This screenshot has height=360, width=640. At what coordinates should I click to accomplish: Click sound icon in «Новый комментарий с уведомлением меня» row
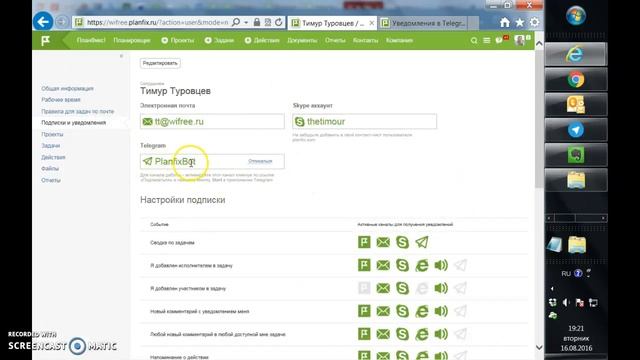click(x=441, y=311)
